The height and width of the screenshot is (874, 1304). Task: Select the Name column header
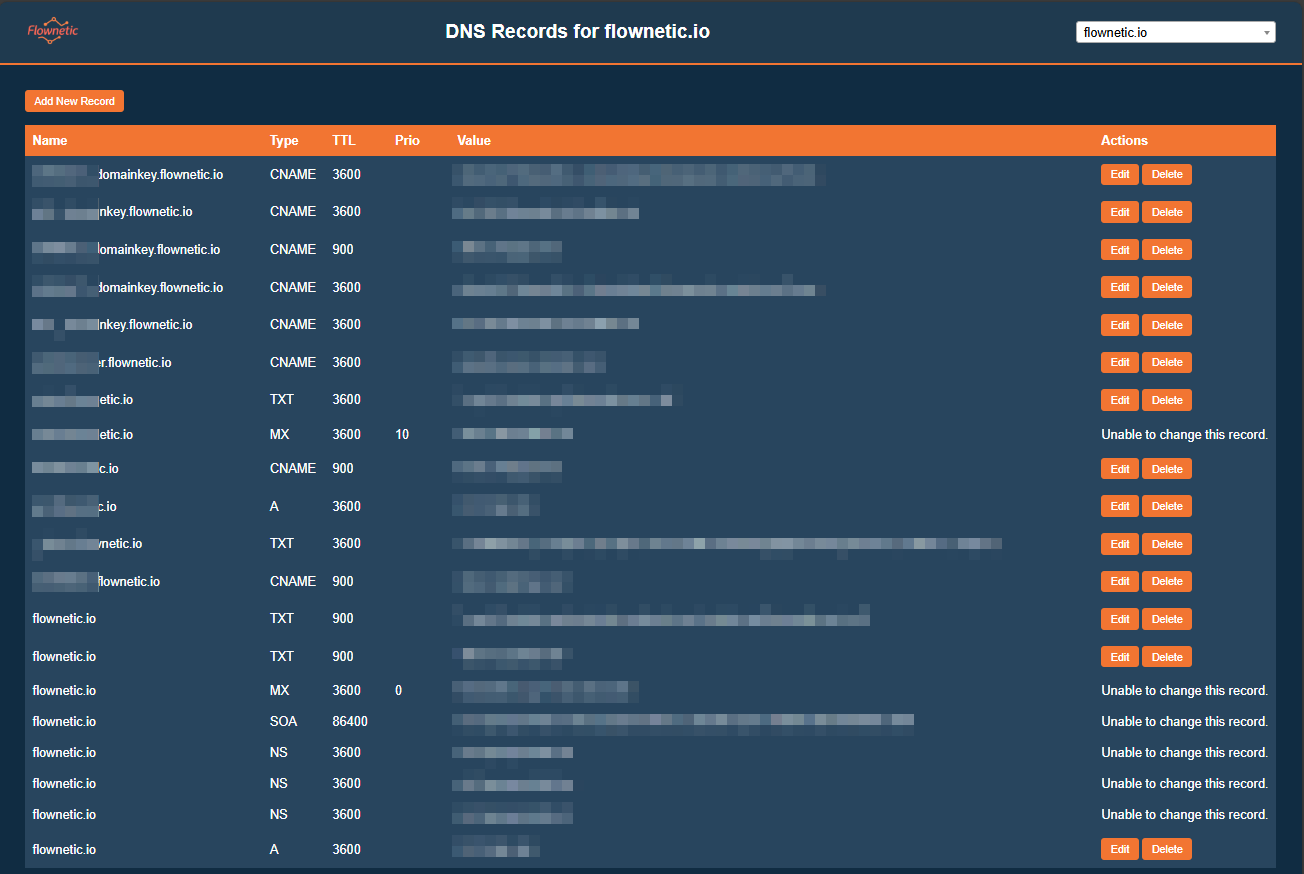point(50,141)
